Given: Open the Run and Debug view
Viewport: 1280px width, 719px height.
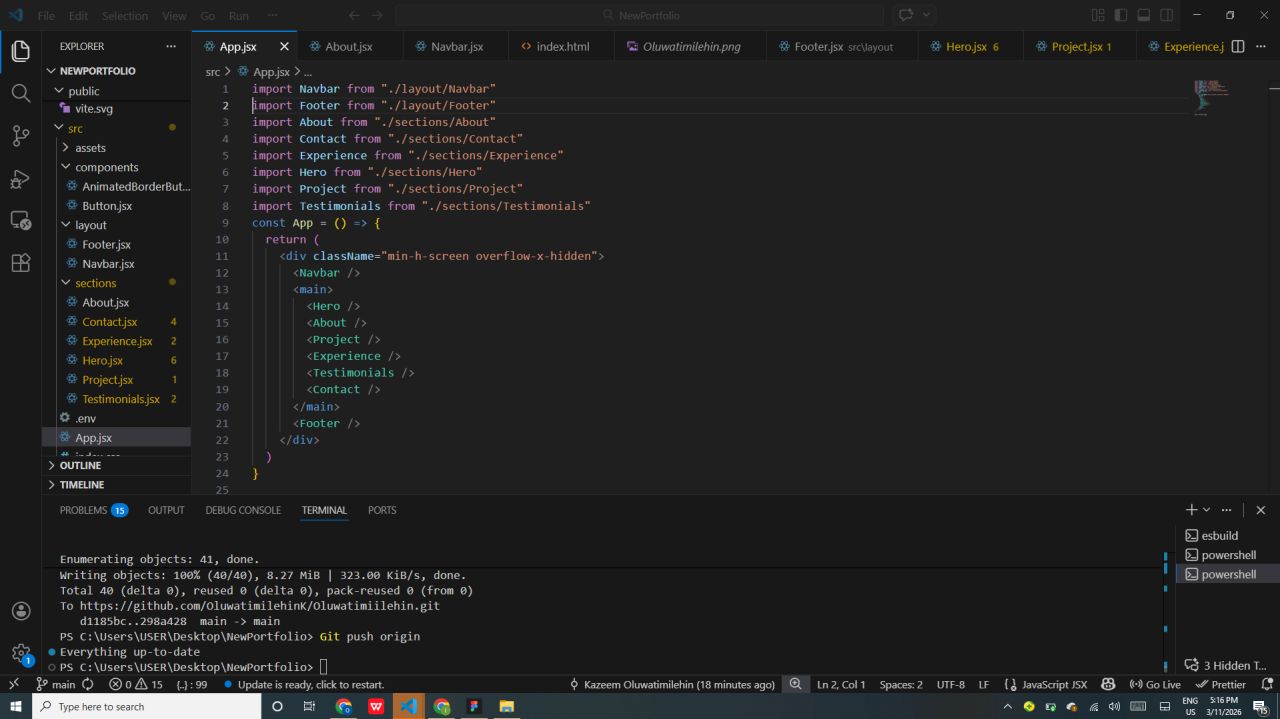Looking at the screenshot, I should [x=20, y=179].
